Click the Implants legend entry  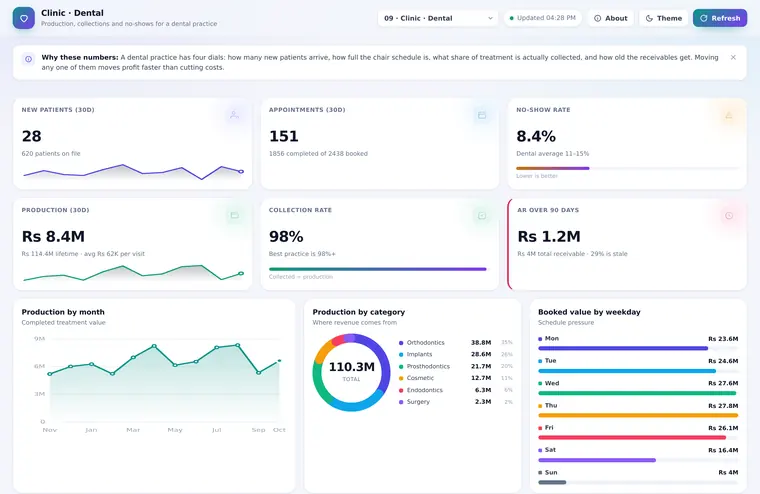(456, 354)
